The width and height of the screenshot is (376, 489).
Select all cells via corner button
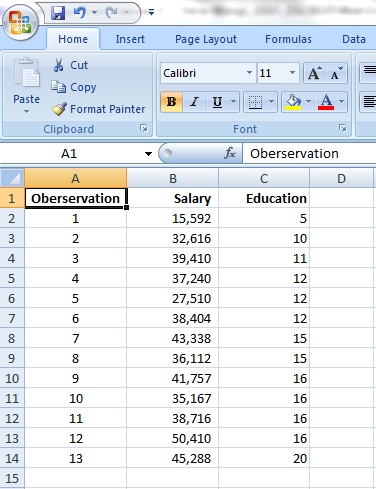[x=12, y=178]
